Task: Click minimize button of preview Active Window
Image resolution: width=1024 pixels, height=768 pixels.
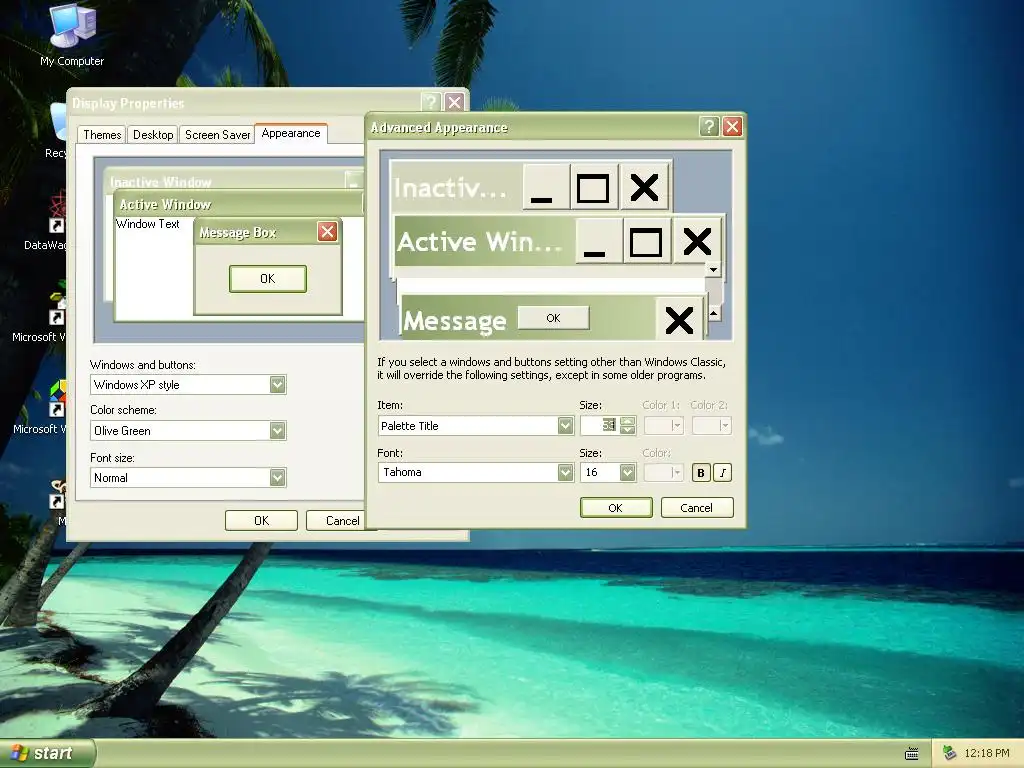Action: tap(598, 241)
